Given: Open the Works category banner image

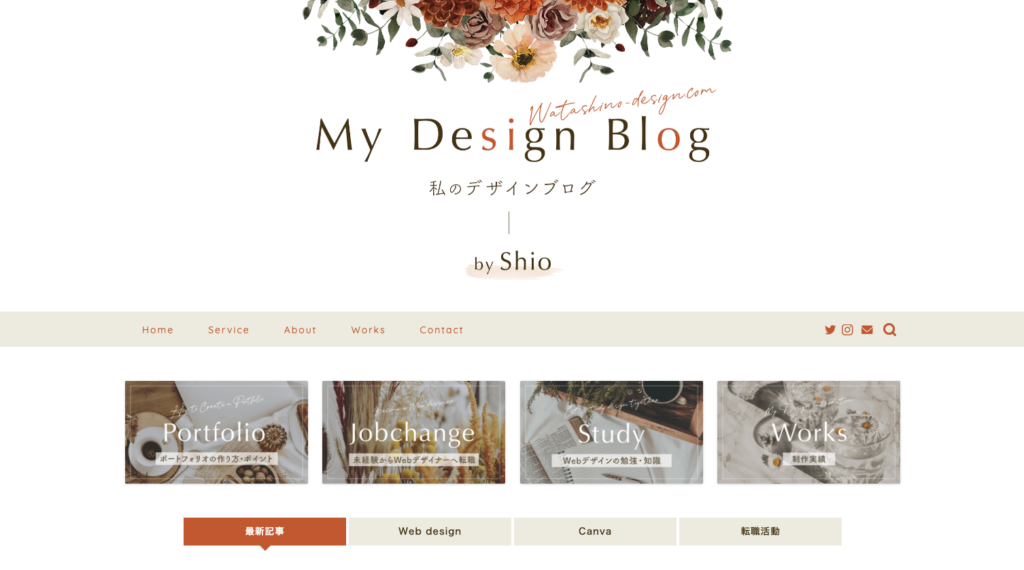Looking at the screenshot, I should (x=808, y=432).
